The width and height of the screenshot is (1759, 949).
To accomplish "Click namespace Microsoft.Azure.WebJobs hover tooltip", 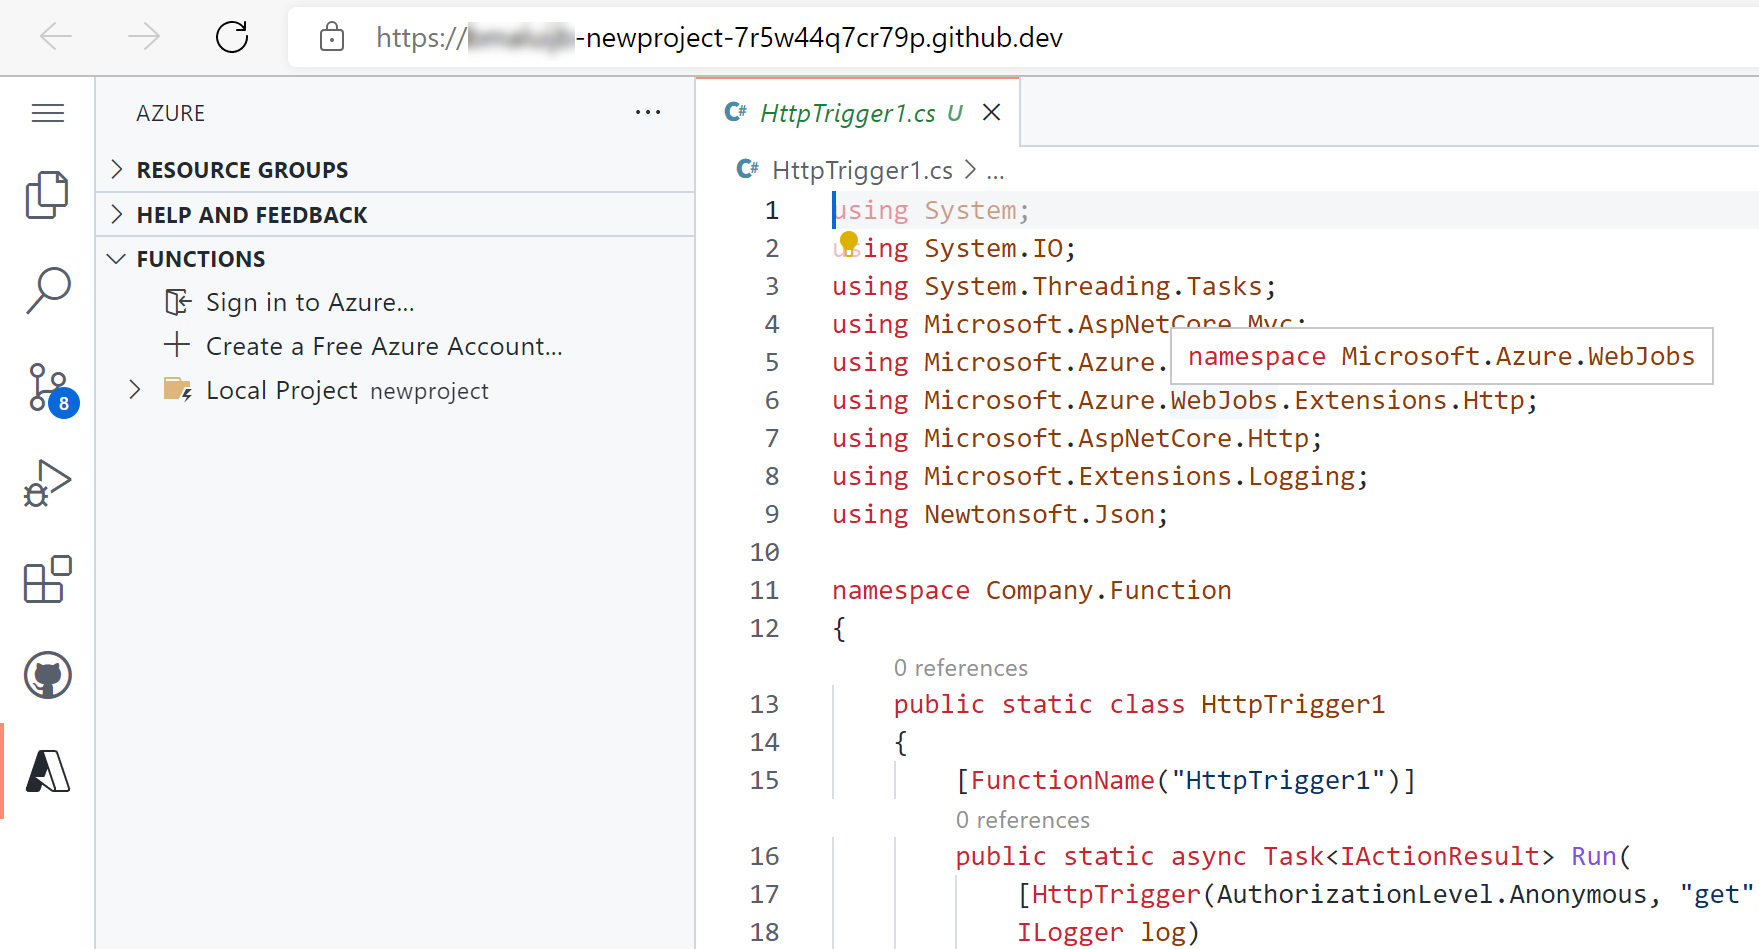I will (1441, 356).
